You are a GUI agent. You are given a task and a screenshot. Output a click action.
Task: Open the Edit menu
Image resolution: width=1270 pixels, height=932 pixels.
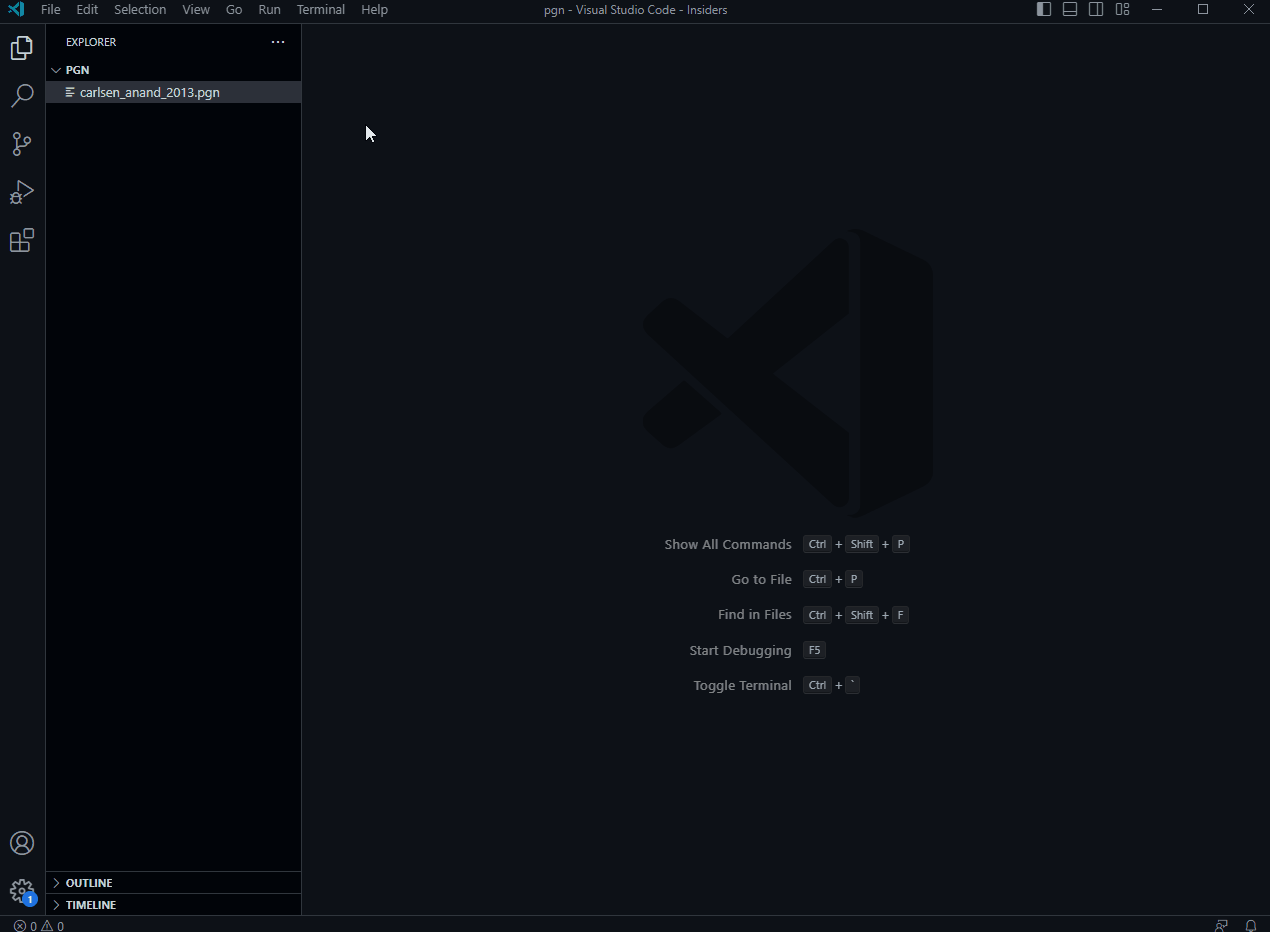pos(87,9)
